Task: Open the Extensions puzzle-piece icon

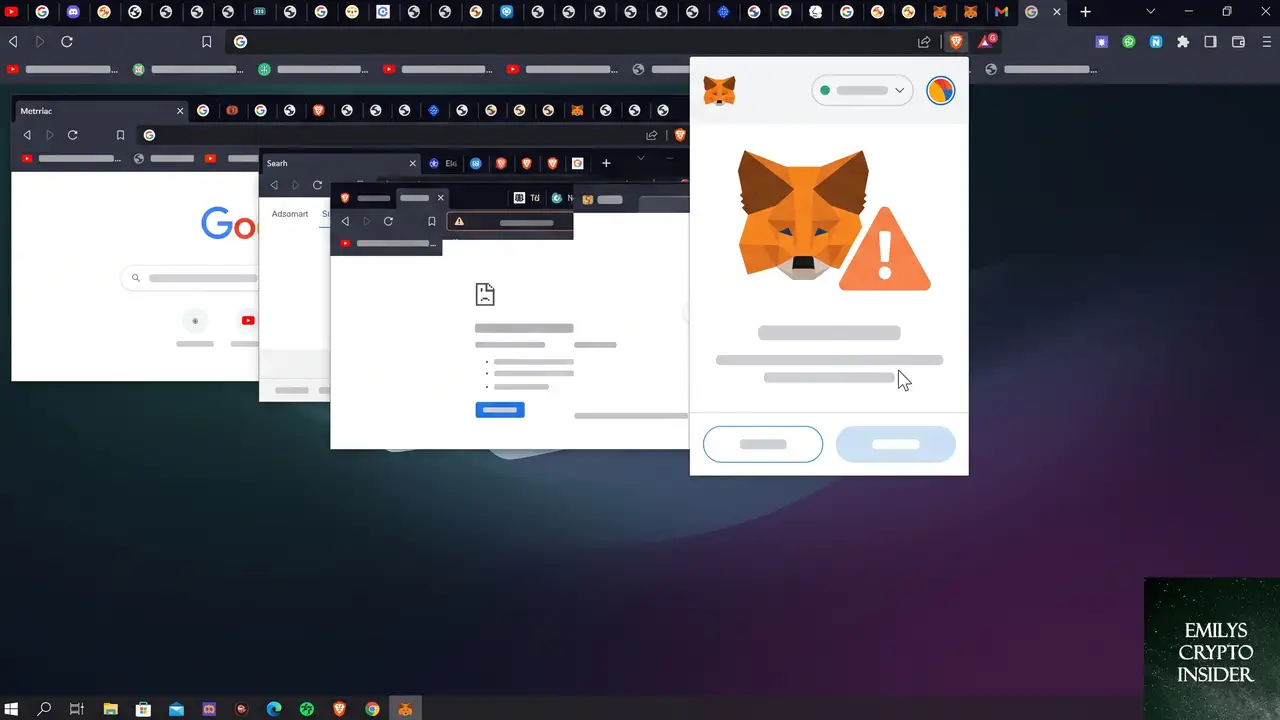Action: point(1183,42)
